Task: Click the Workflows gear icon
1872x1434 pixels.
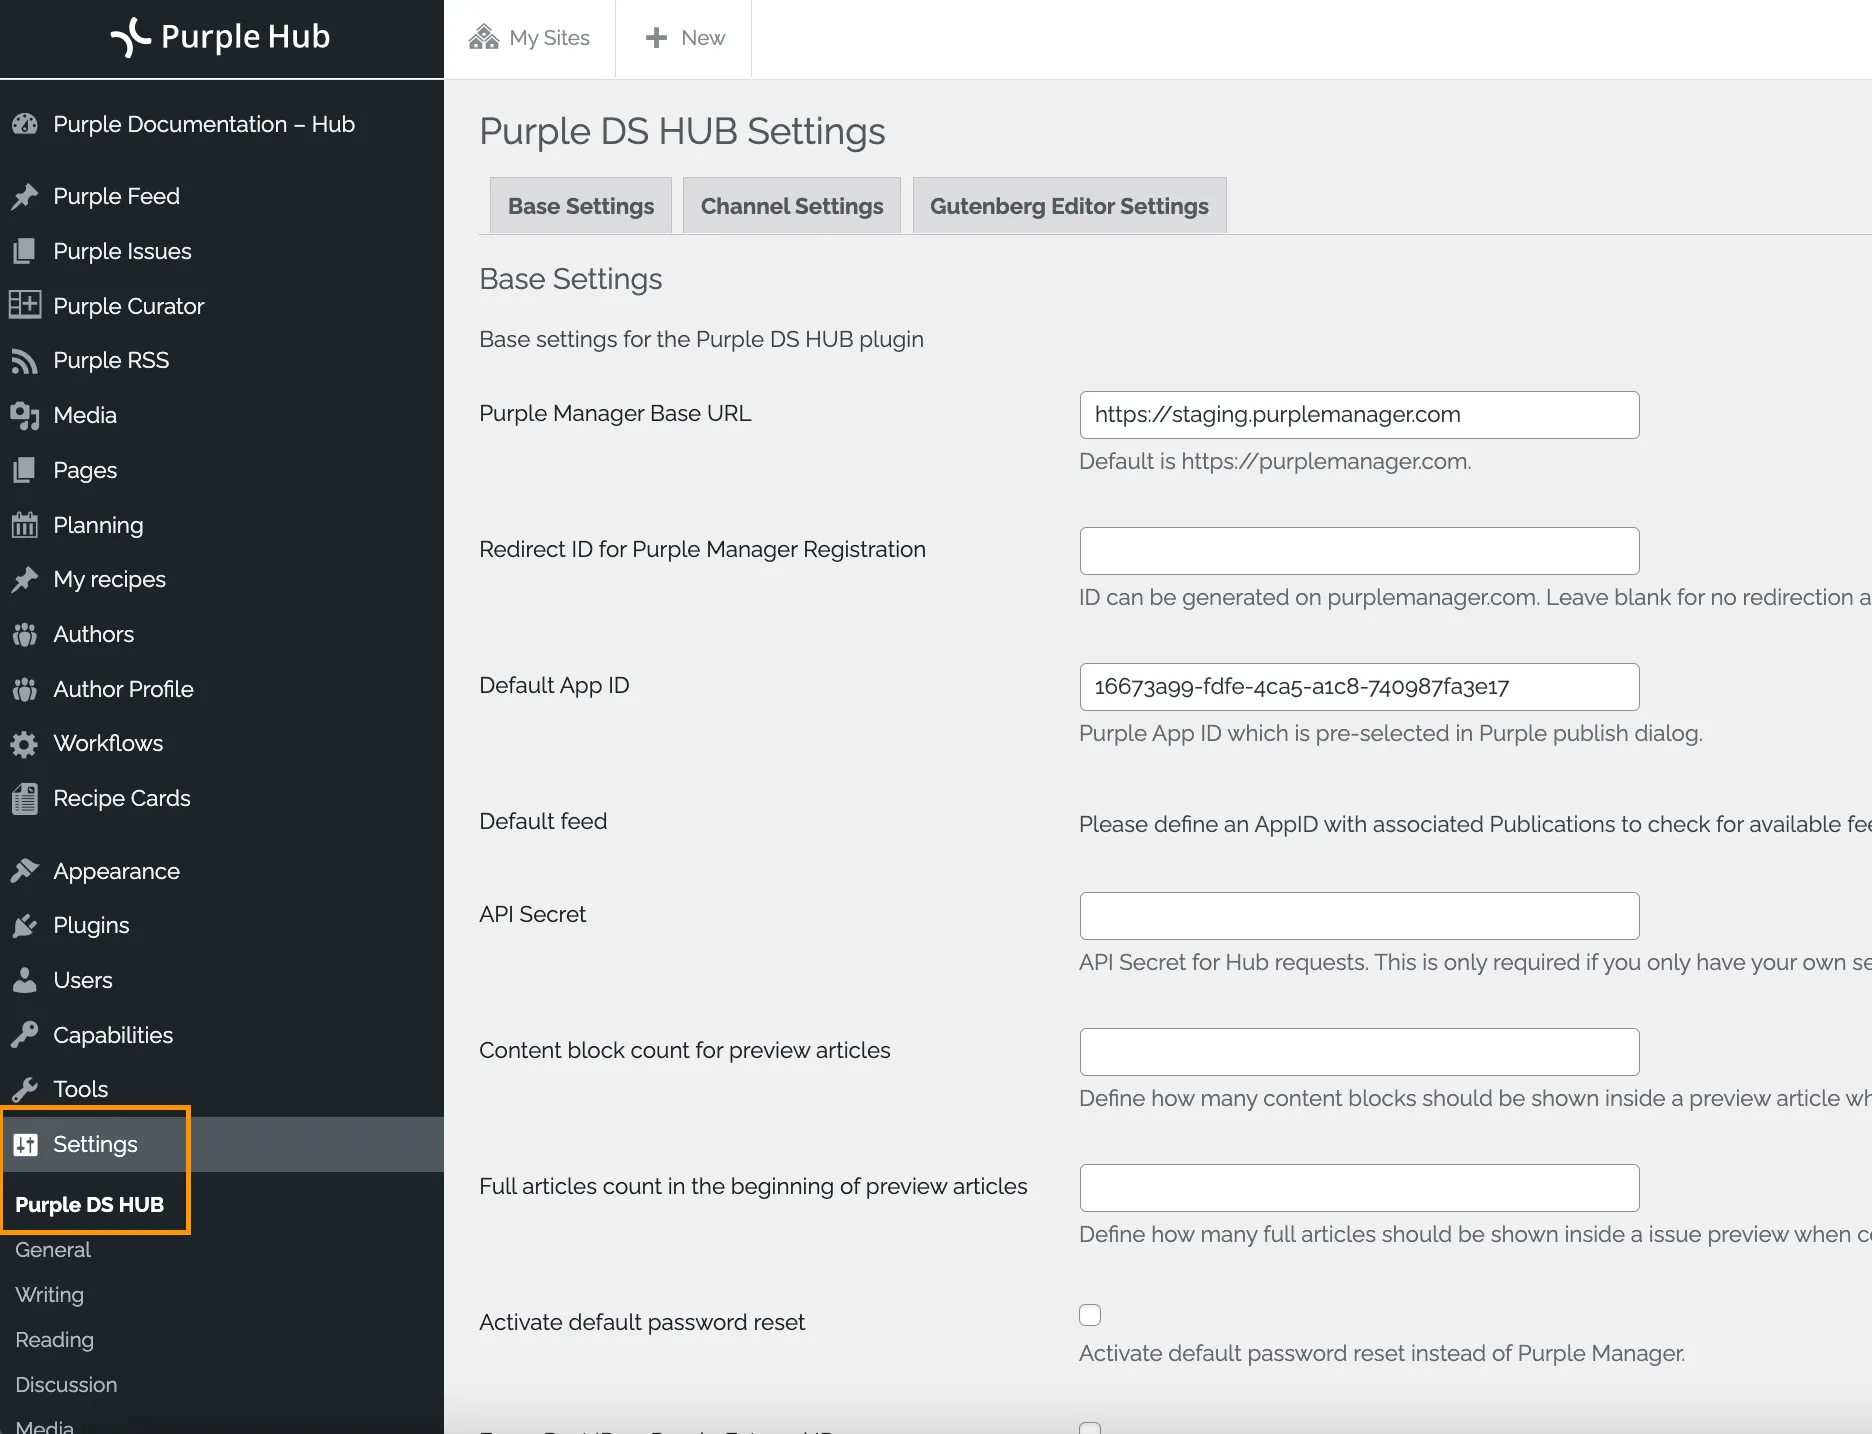Action: coord(25,744)
